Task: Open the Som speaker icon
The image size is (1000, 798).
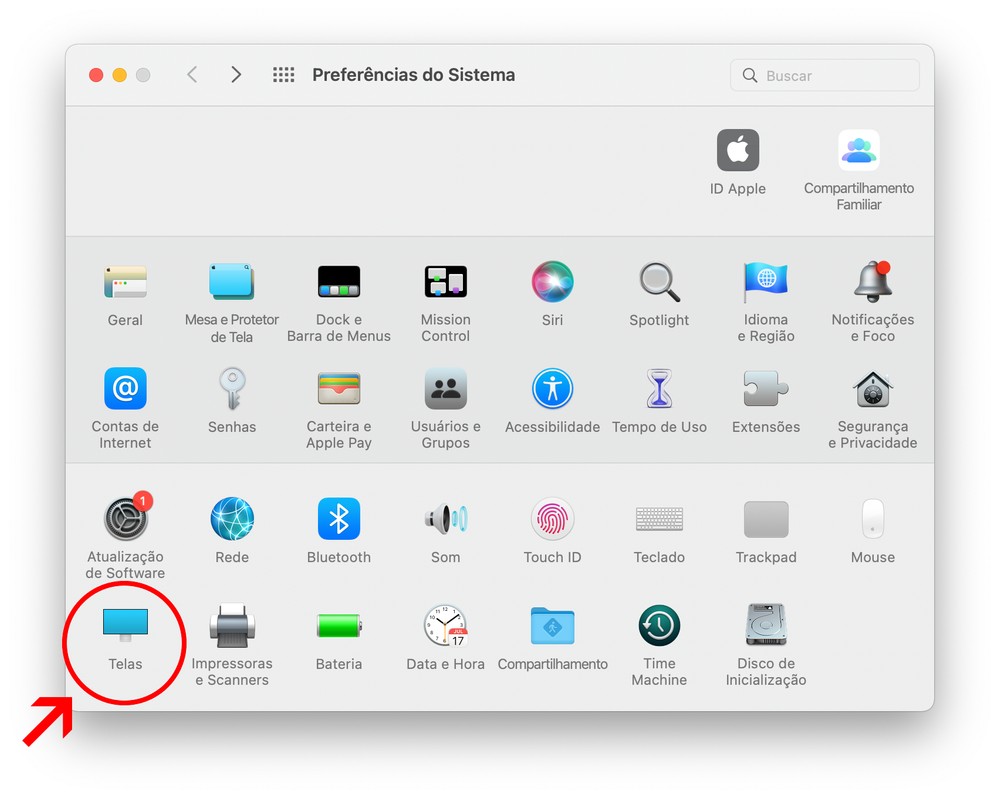Action: click(445, 519)
